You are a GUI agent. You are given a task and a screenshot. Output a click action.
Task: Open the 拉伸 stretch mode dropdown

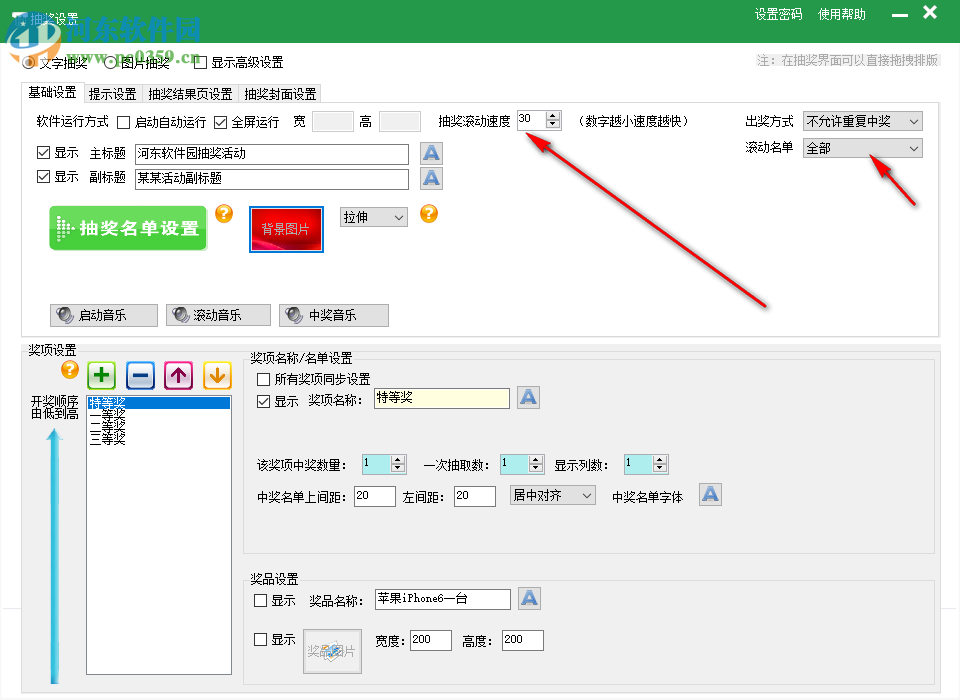(373, 216)
